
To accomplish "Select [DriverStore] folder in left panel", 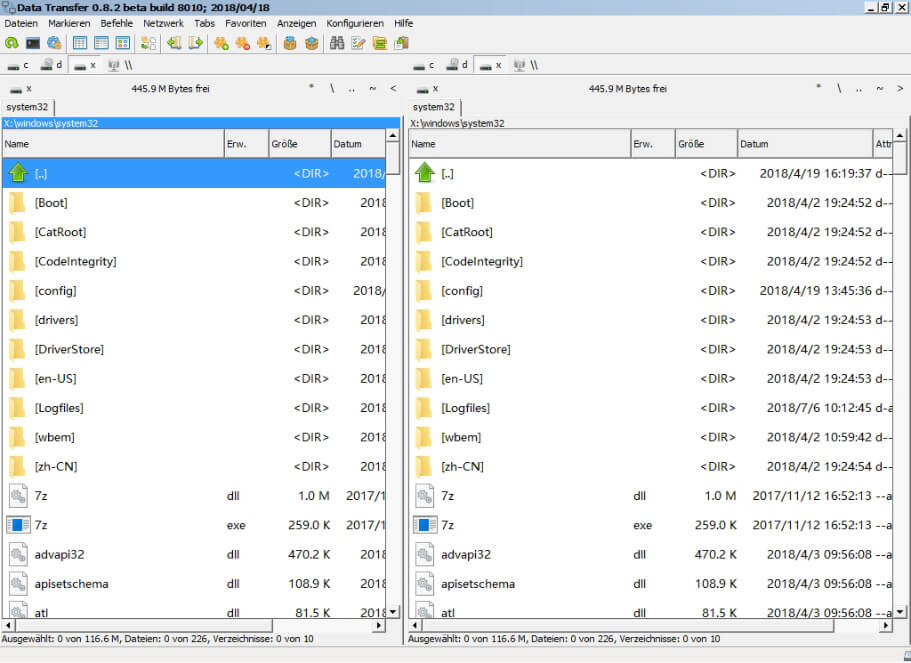I will point(194,349).
